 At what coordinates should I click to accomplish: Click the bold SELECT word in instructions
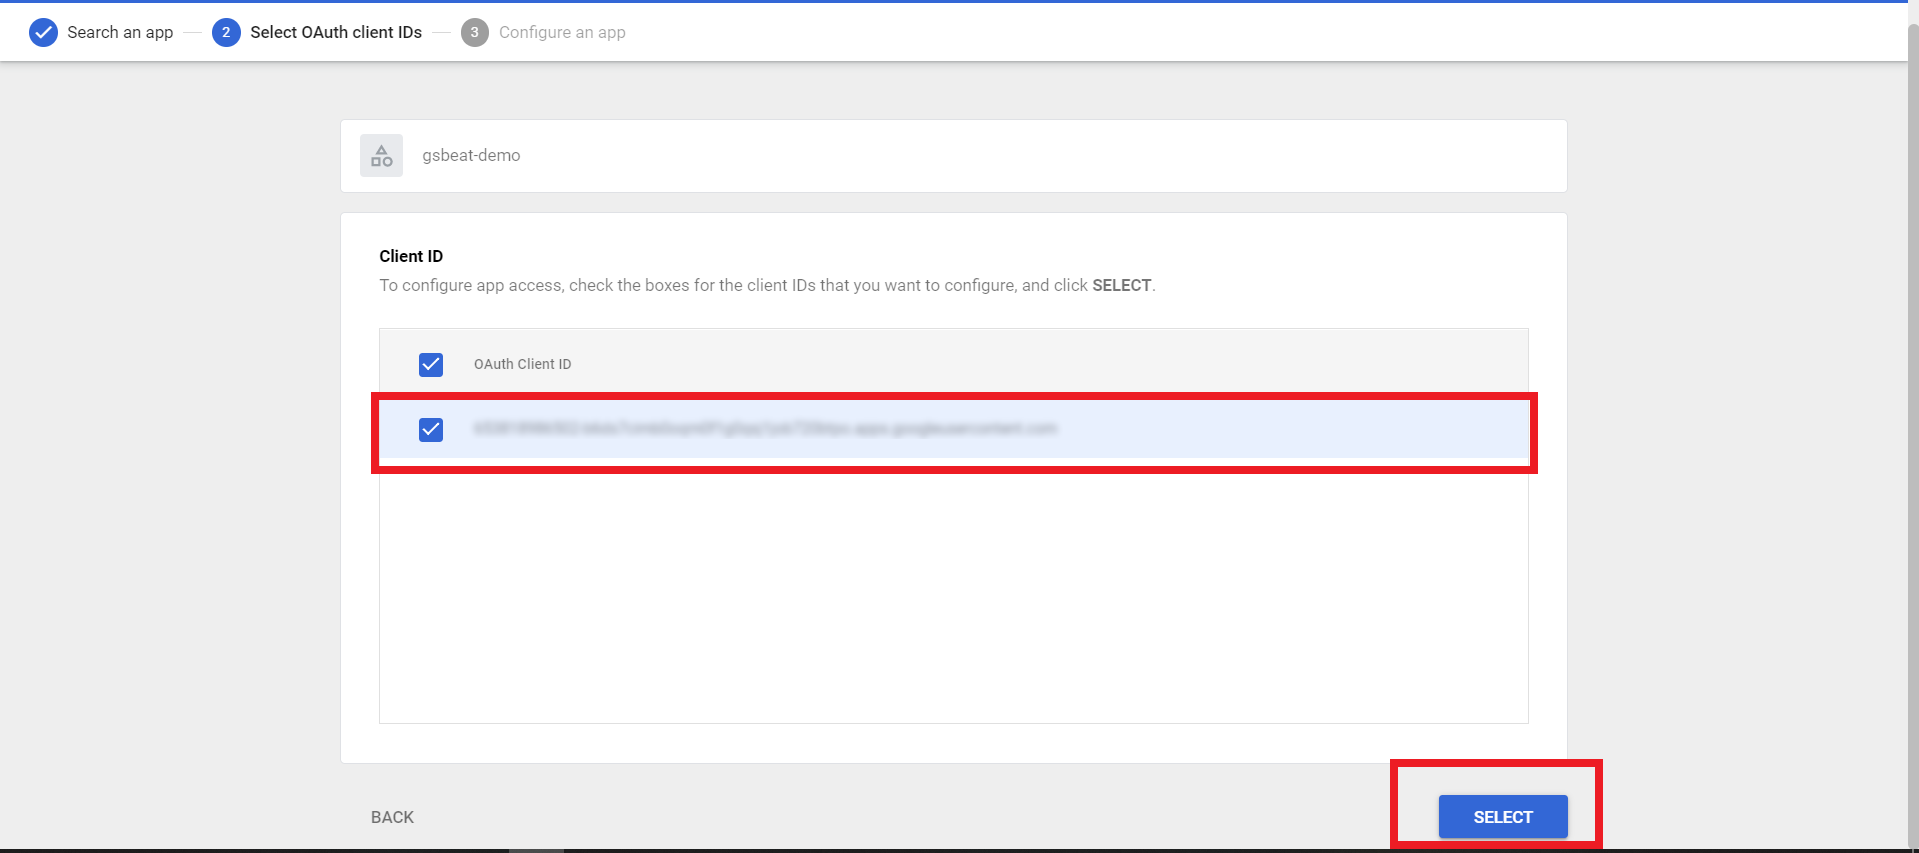point(1121,286)
